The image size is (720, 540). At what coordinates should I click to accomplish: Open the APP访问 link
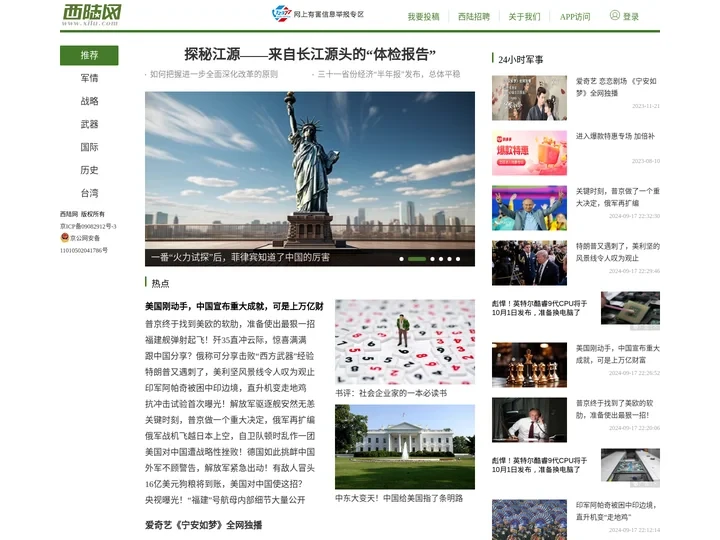coord(575,17)
